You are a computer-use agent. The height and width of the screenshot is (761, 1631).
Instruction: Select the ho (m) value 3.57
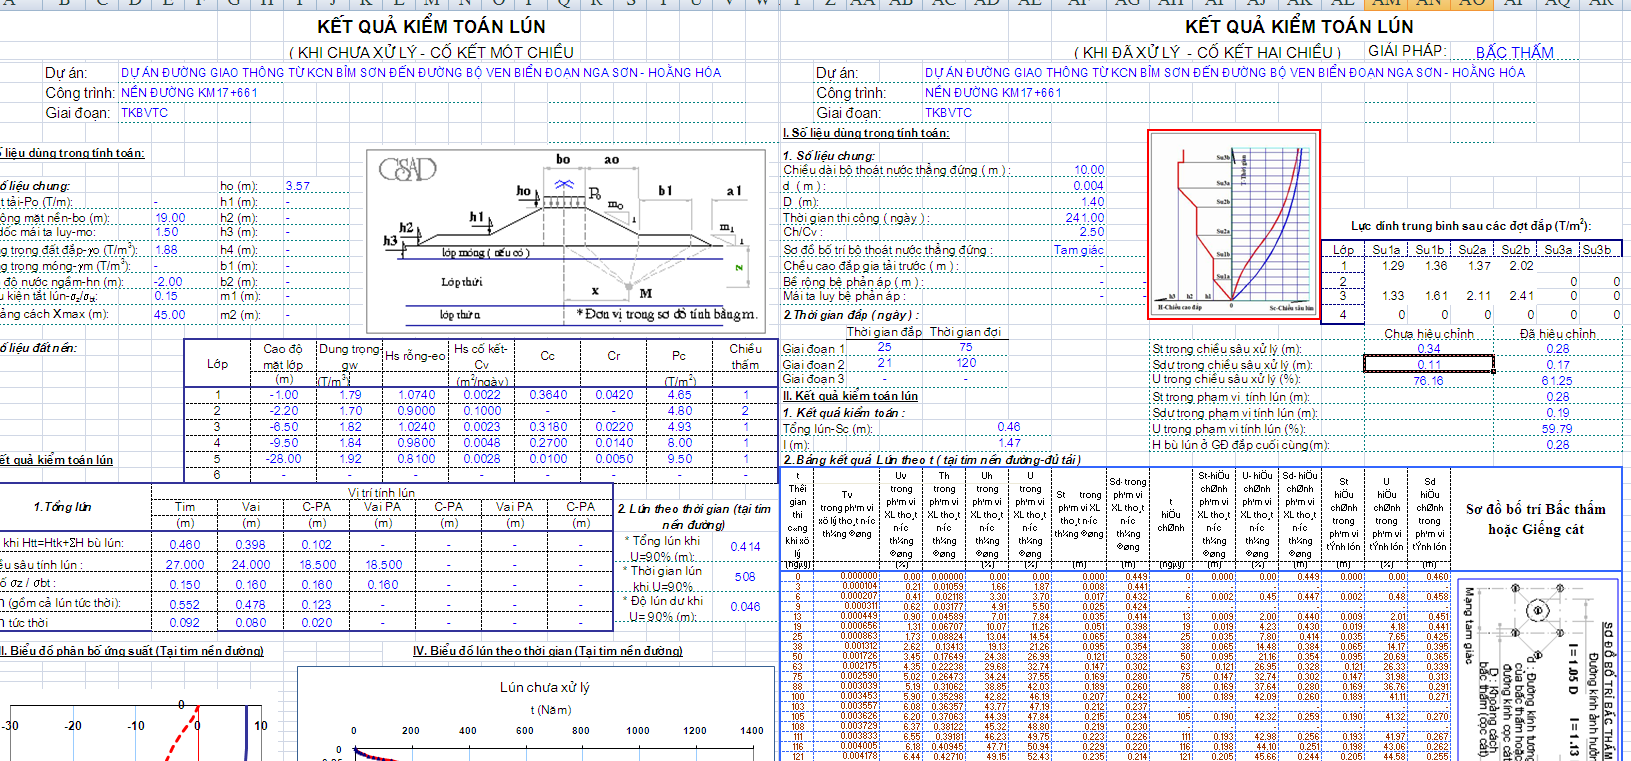(298, 186)
